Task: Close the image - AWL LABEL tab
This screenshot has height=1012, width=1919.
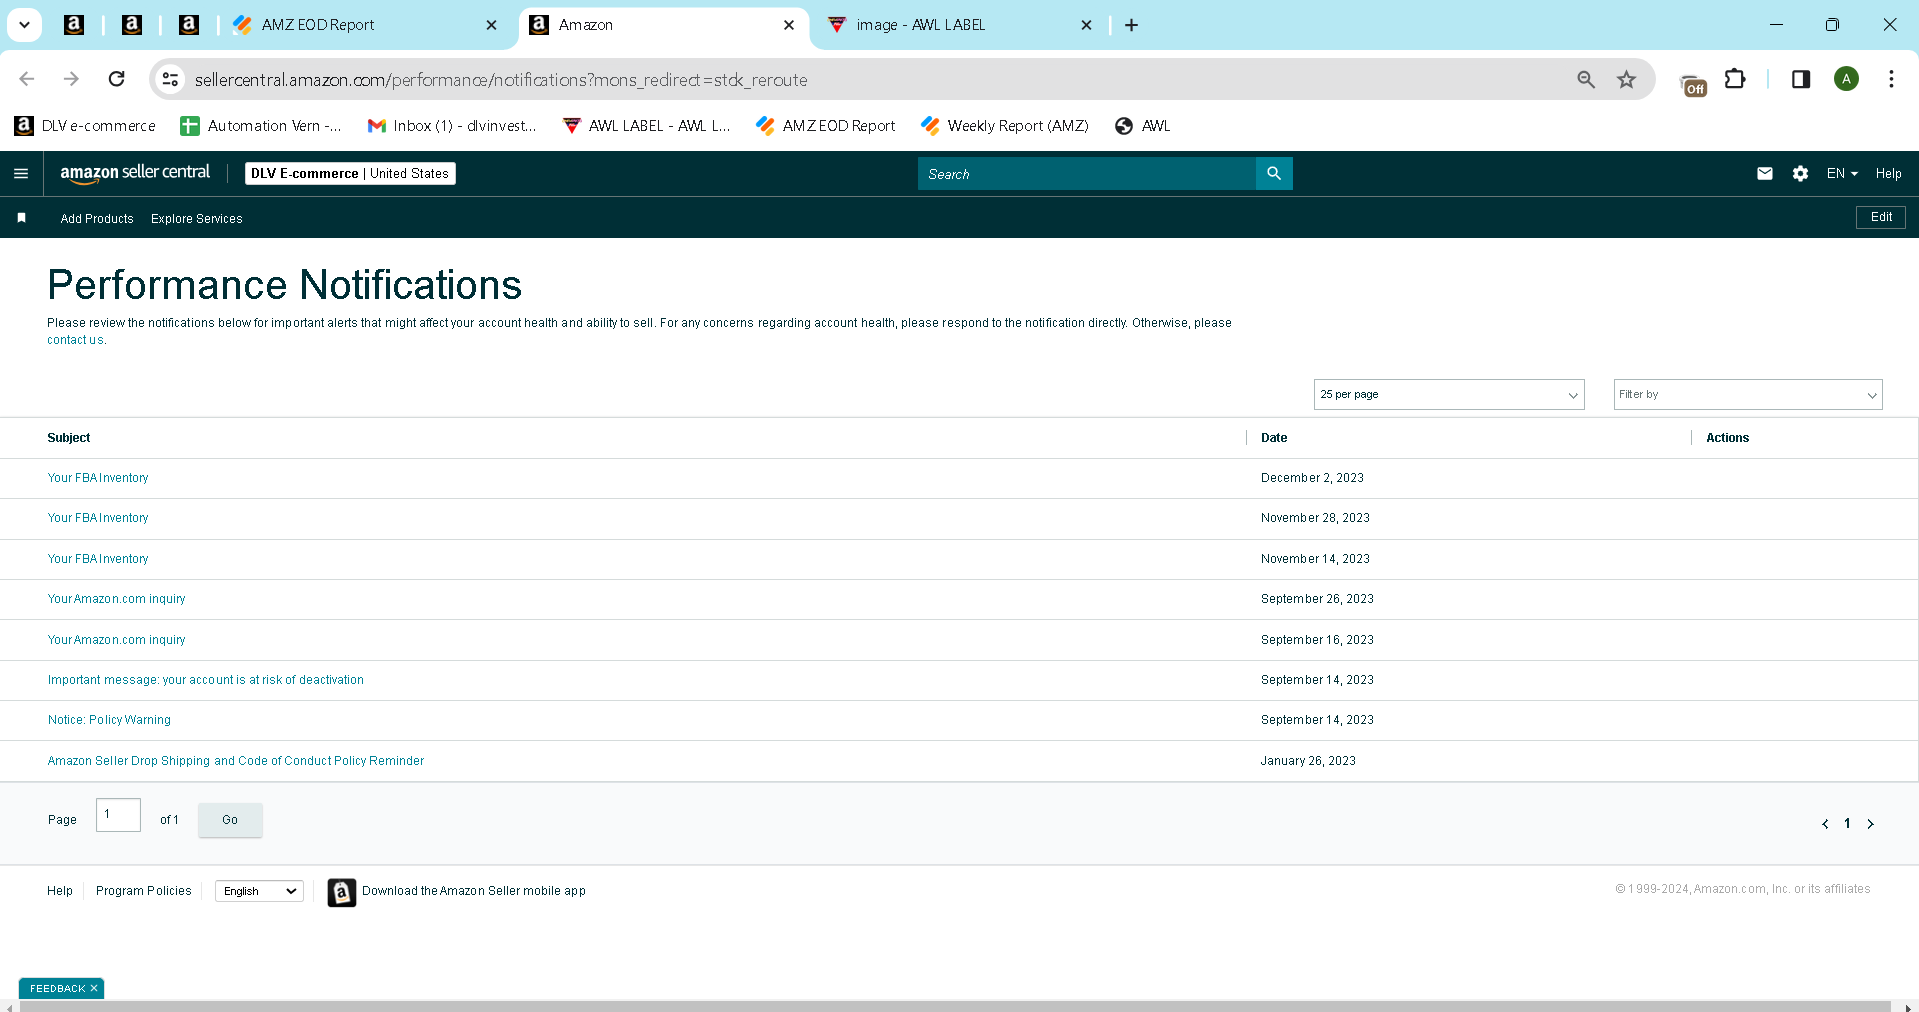Action: click(x=1086, y=25)
